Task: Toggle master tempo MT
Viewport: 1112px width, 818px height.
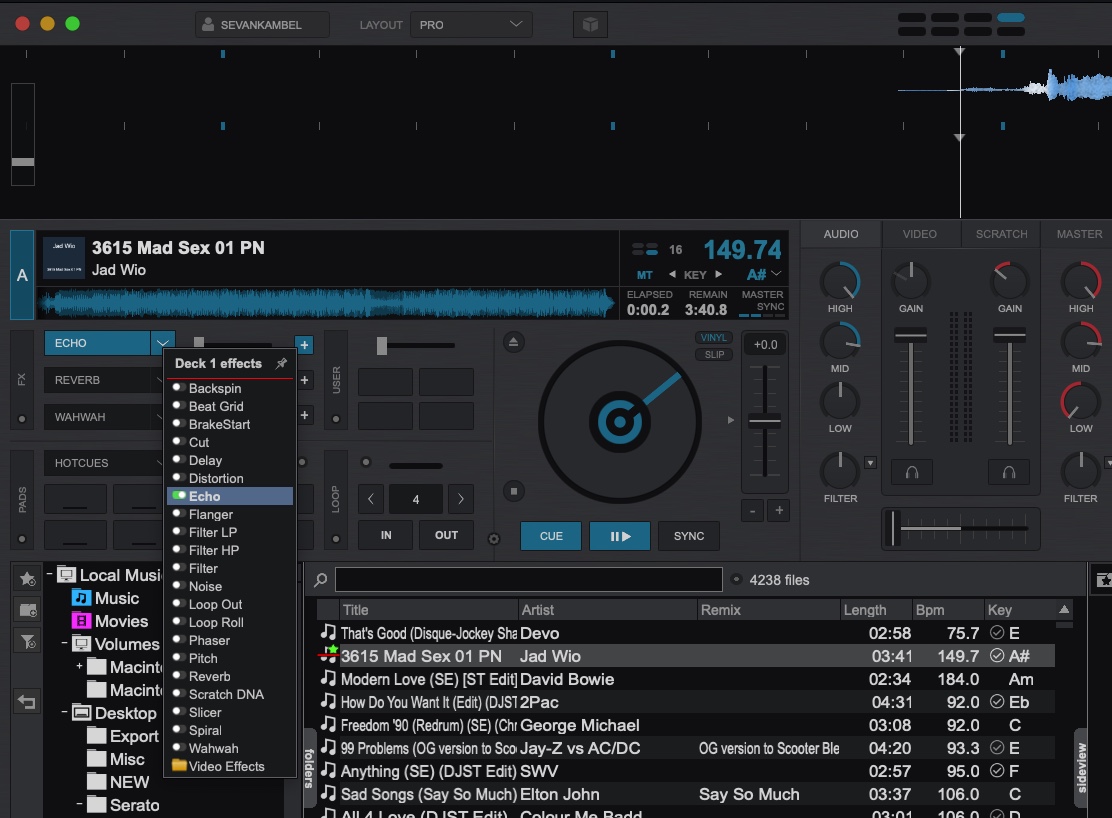Action: (x=644, y=275)
